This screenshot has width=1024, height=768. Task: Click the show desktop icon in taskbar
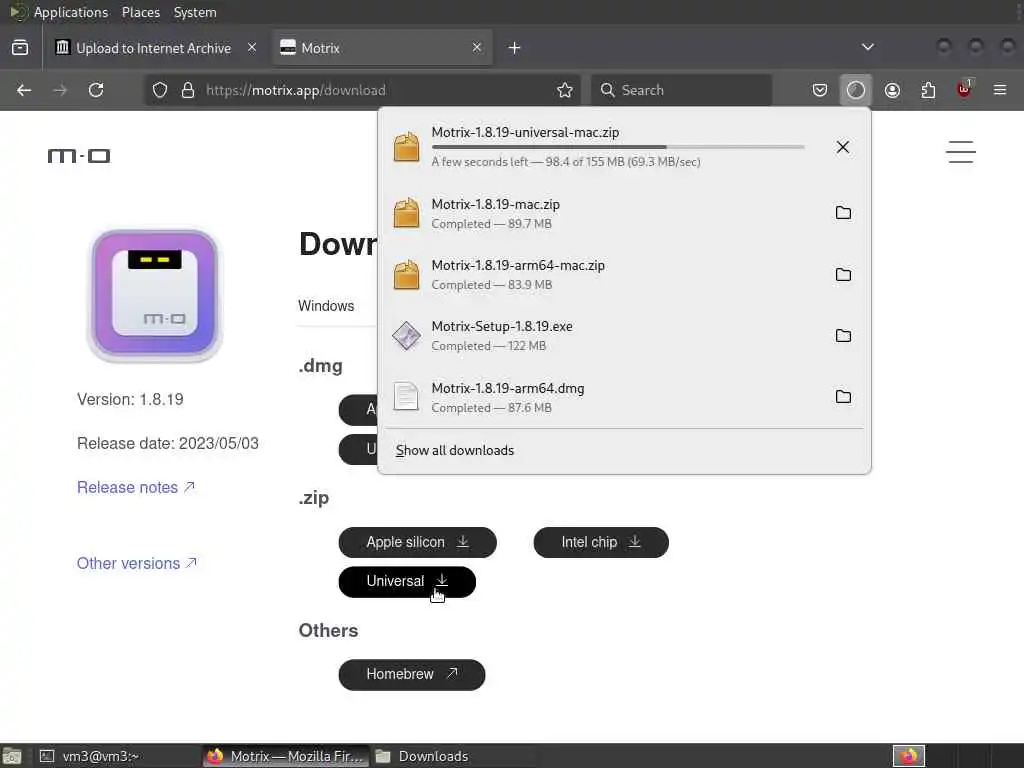tap(12, 756)
